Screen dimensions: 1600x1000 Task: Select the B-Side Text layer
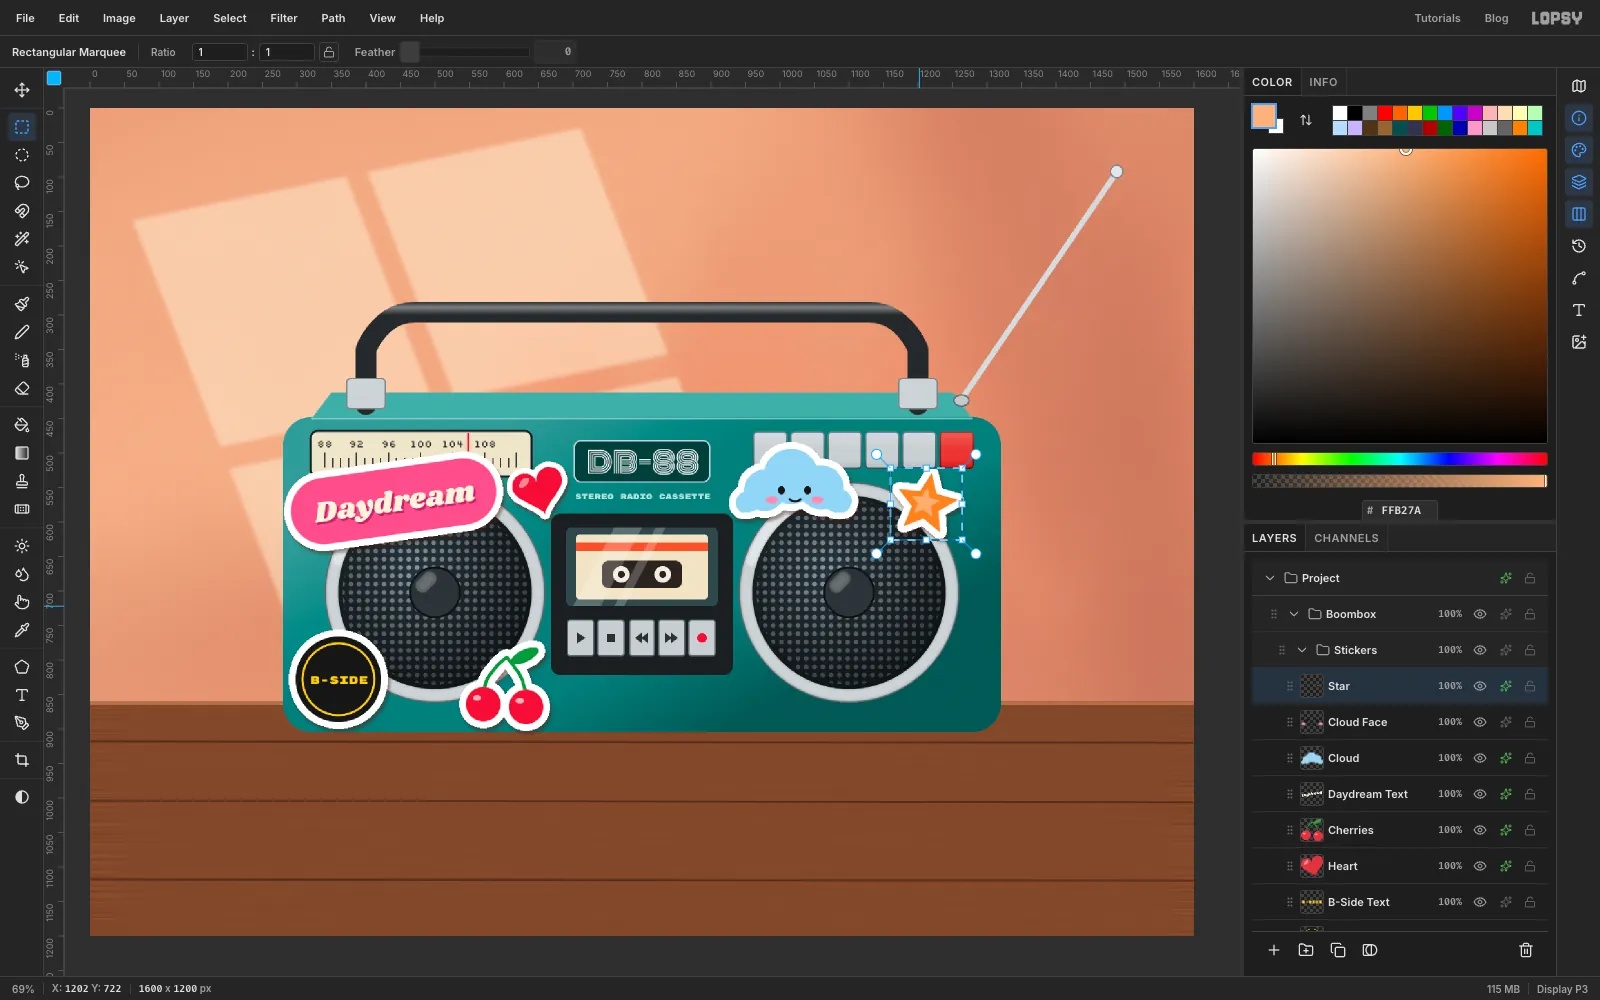pyautogui.click(x=1400, y=902)
